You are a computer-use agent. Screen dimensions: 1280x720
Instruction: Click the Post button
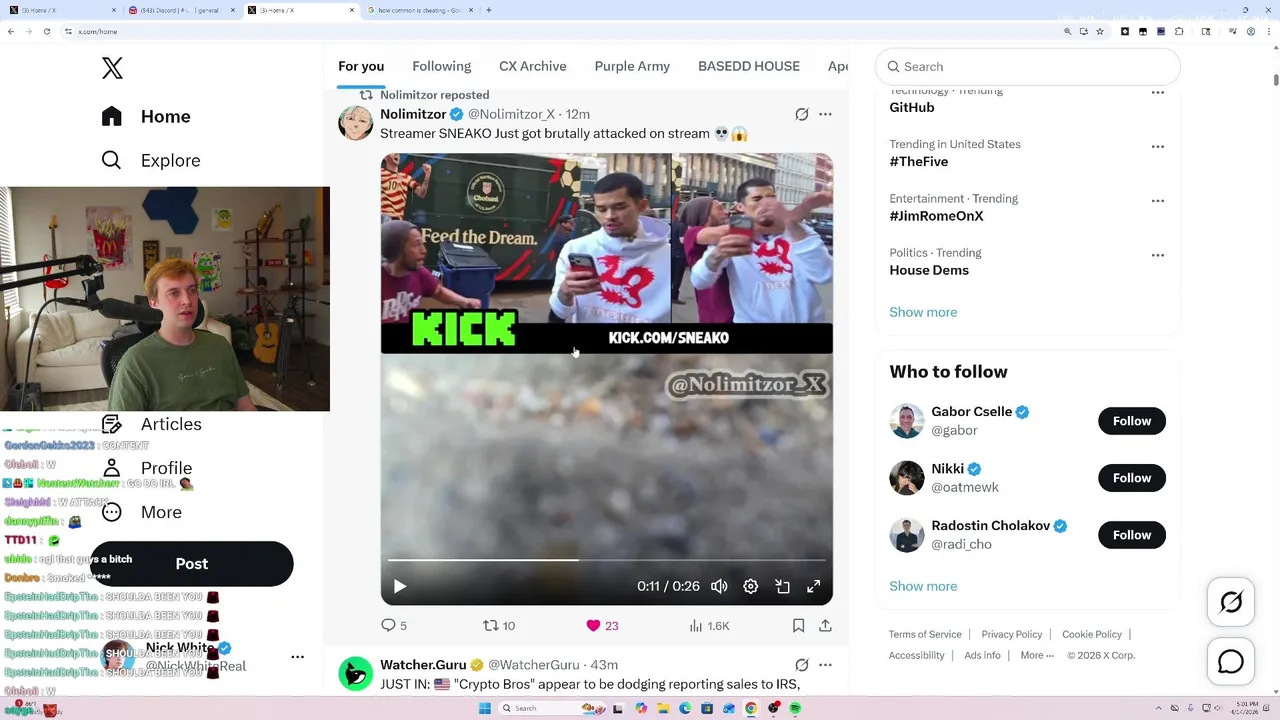pyautogui.click(x=192, y=564)
